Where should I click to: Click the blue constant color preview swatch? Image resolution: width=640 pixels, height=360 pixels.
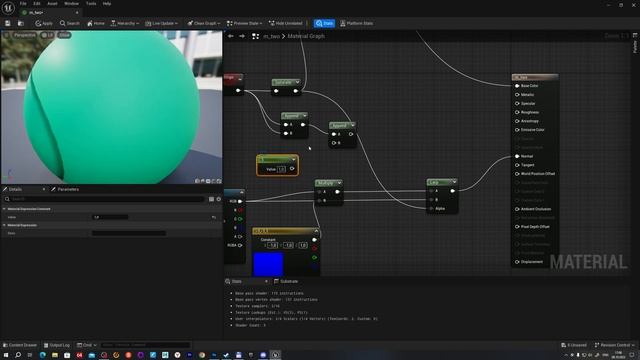(268, 264)
